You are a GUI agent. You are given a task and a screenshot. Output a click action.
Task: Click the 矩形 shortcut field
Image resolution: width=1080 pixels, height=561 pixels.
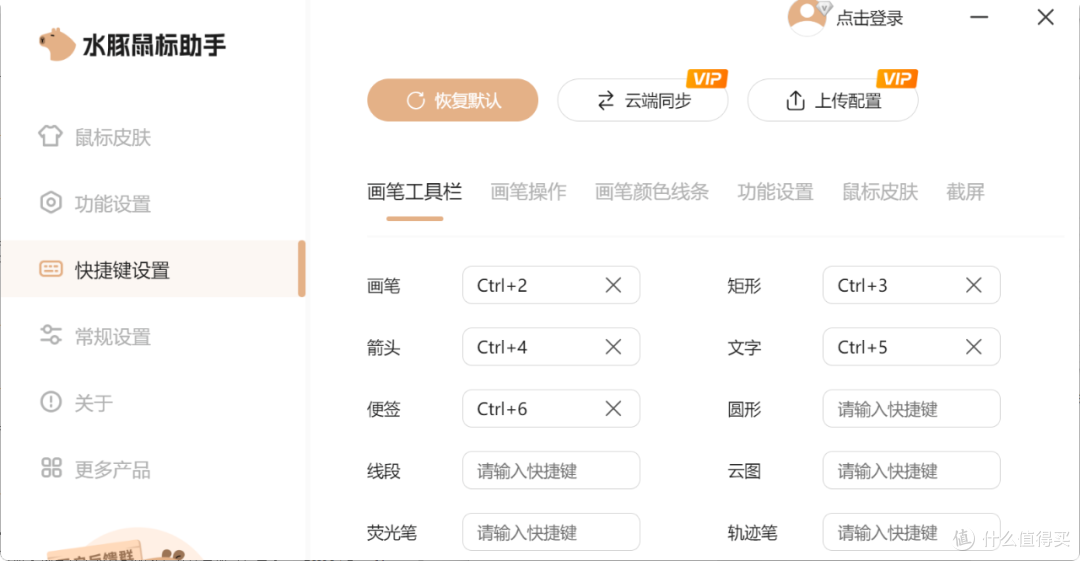(911, 285)
